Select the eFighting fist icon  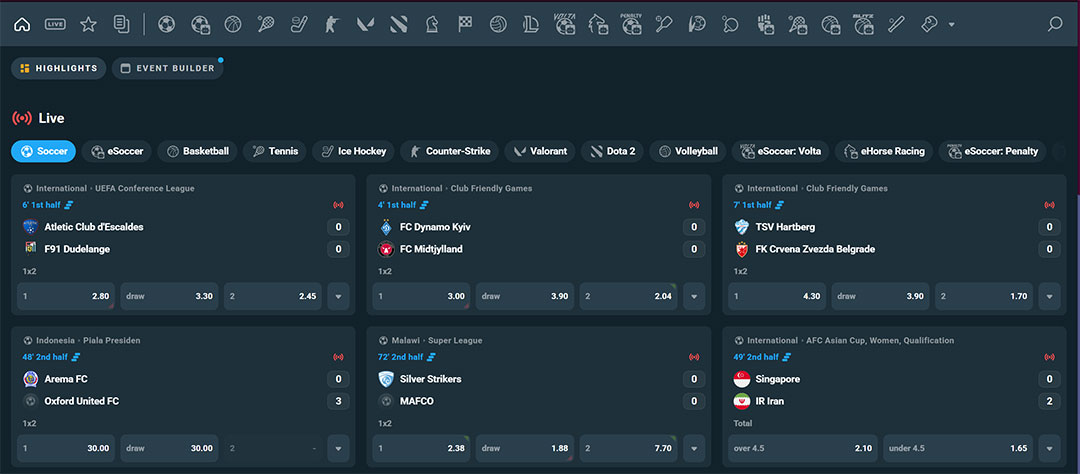[x=765, y=25]
